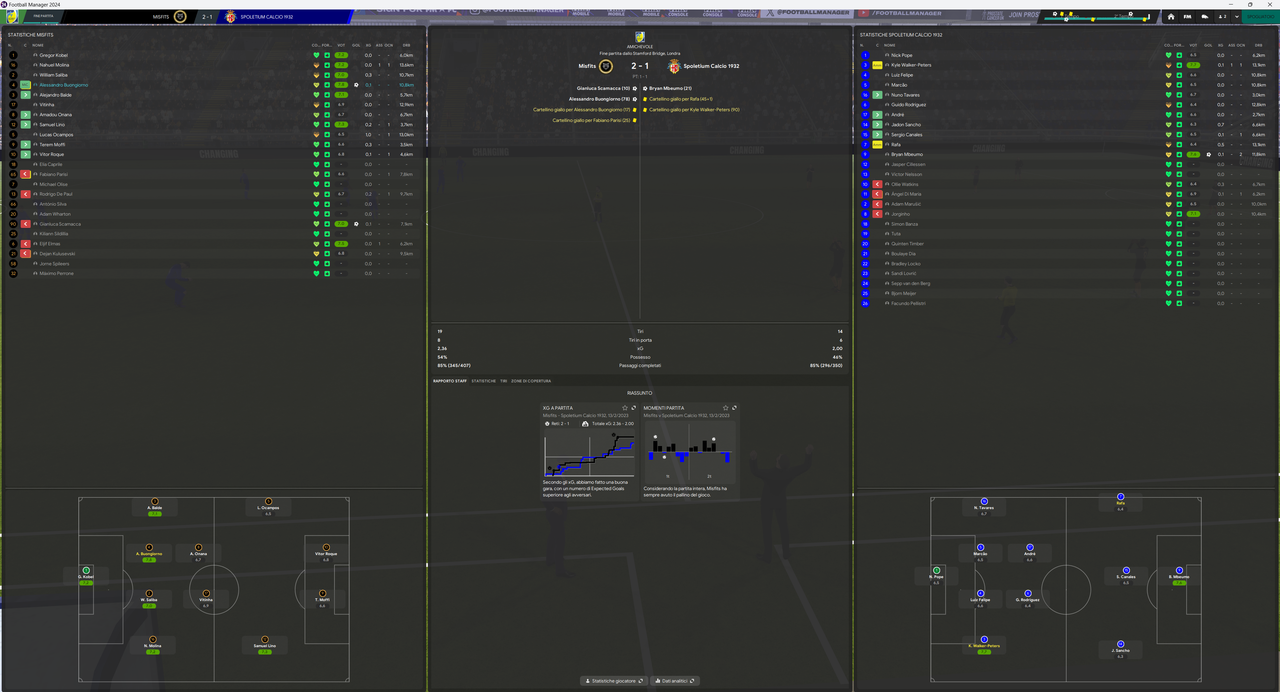This screenshot has width=1280, height=692.
Task: Click Guido Rodriguez in Spoletium stats list
Action: coord(909,105)
